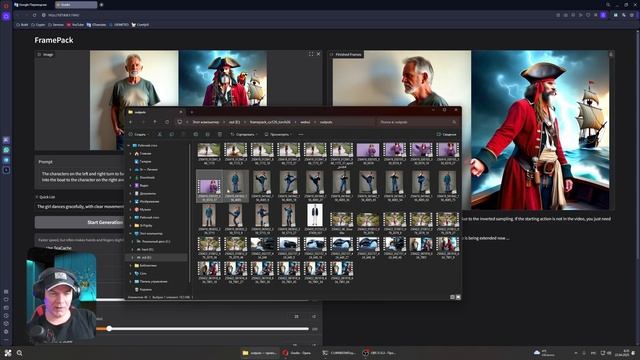Image resolution: width=640 pixels, height=360 pixels.
Task: Collapse This PC node in navigation tree
Action: pyautogui.click(x=131, y=233)
